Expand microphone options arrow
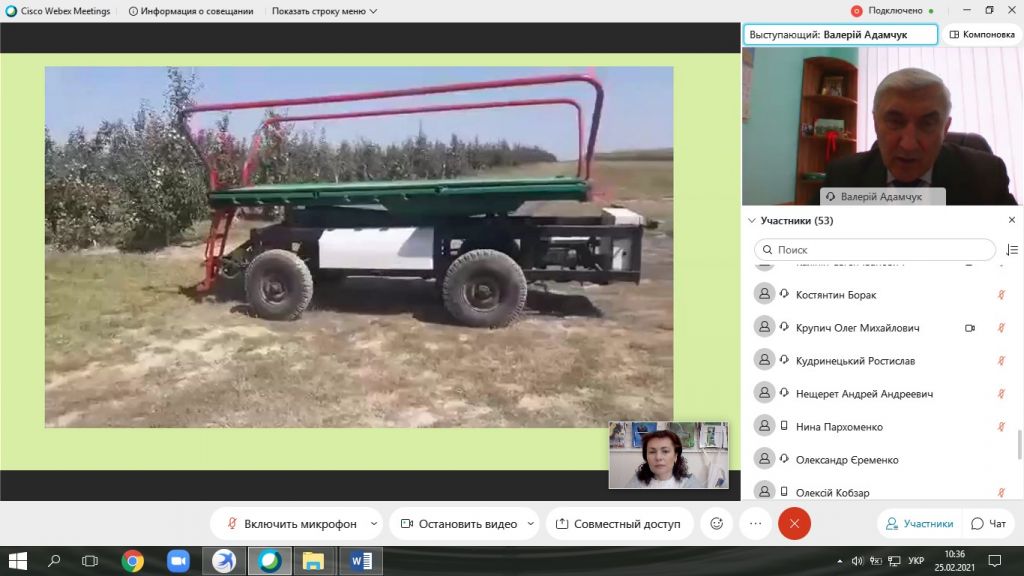 pyautogui.click(x=374, y=523)
